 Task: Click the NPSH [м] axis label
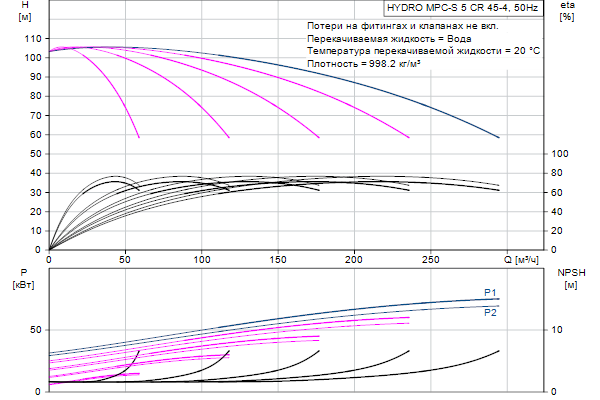[570, 279]
